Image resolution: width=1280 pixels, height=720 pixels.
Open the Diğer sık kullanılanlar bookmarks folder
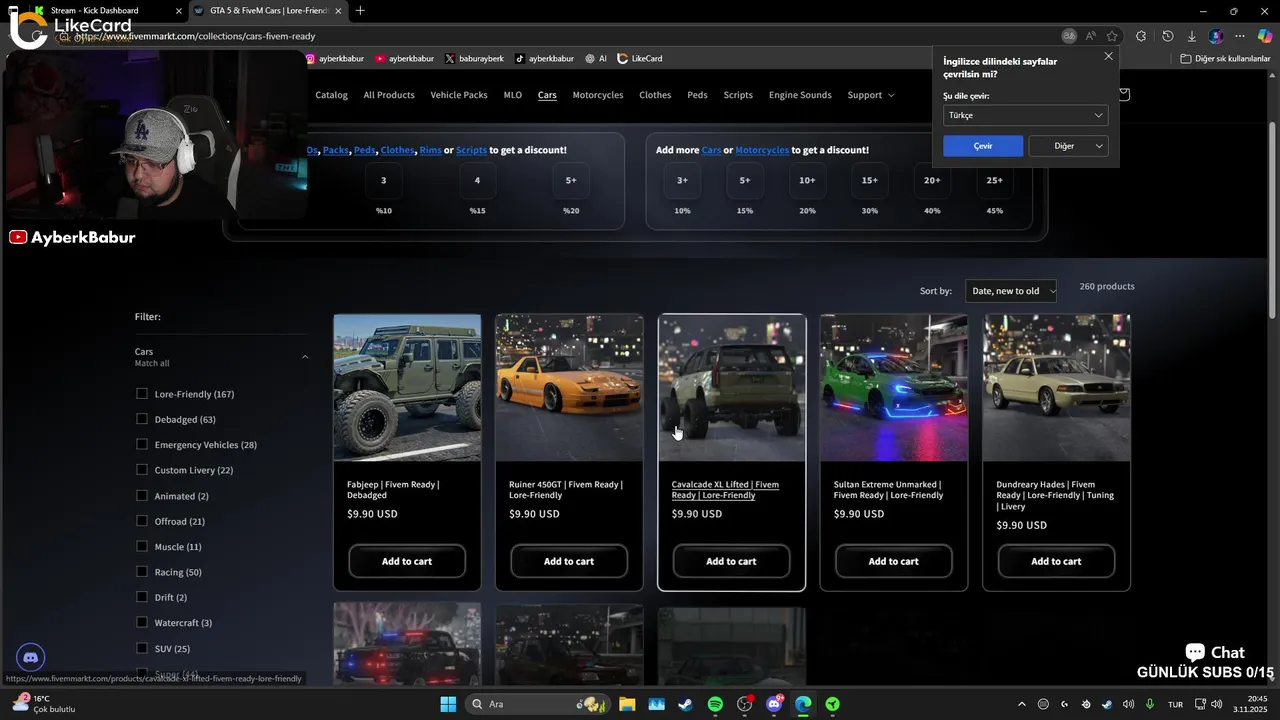1225,58
